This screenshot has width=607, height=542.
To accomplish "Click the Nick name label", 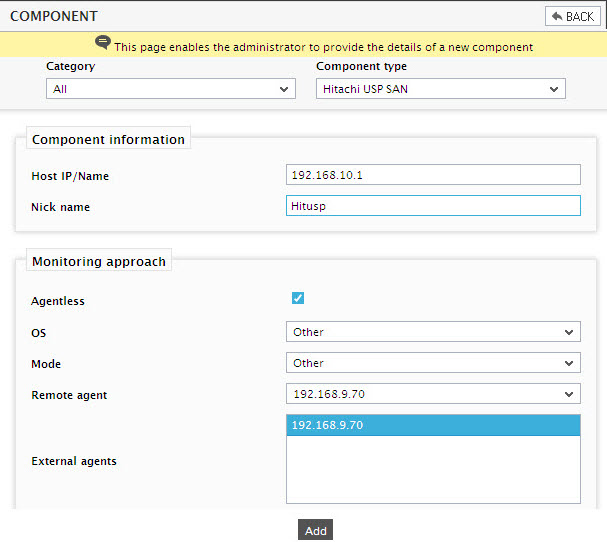I will tap(60, 207).
